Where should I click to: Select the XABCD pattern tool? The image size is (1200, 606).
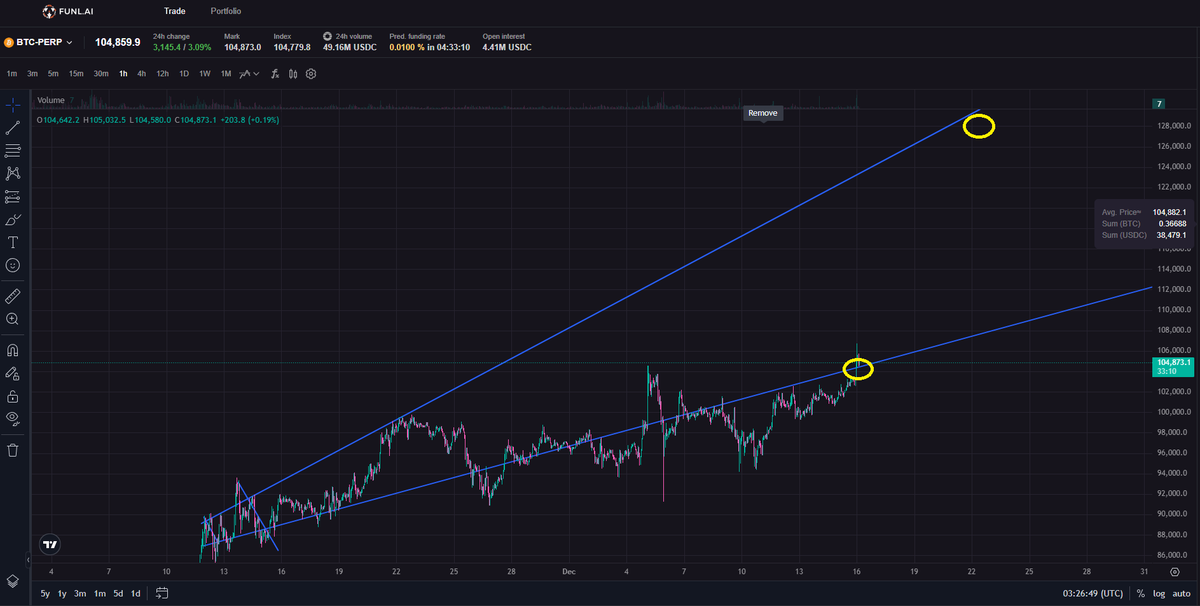coord(12,173)
